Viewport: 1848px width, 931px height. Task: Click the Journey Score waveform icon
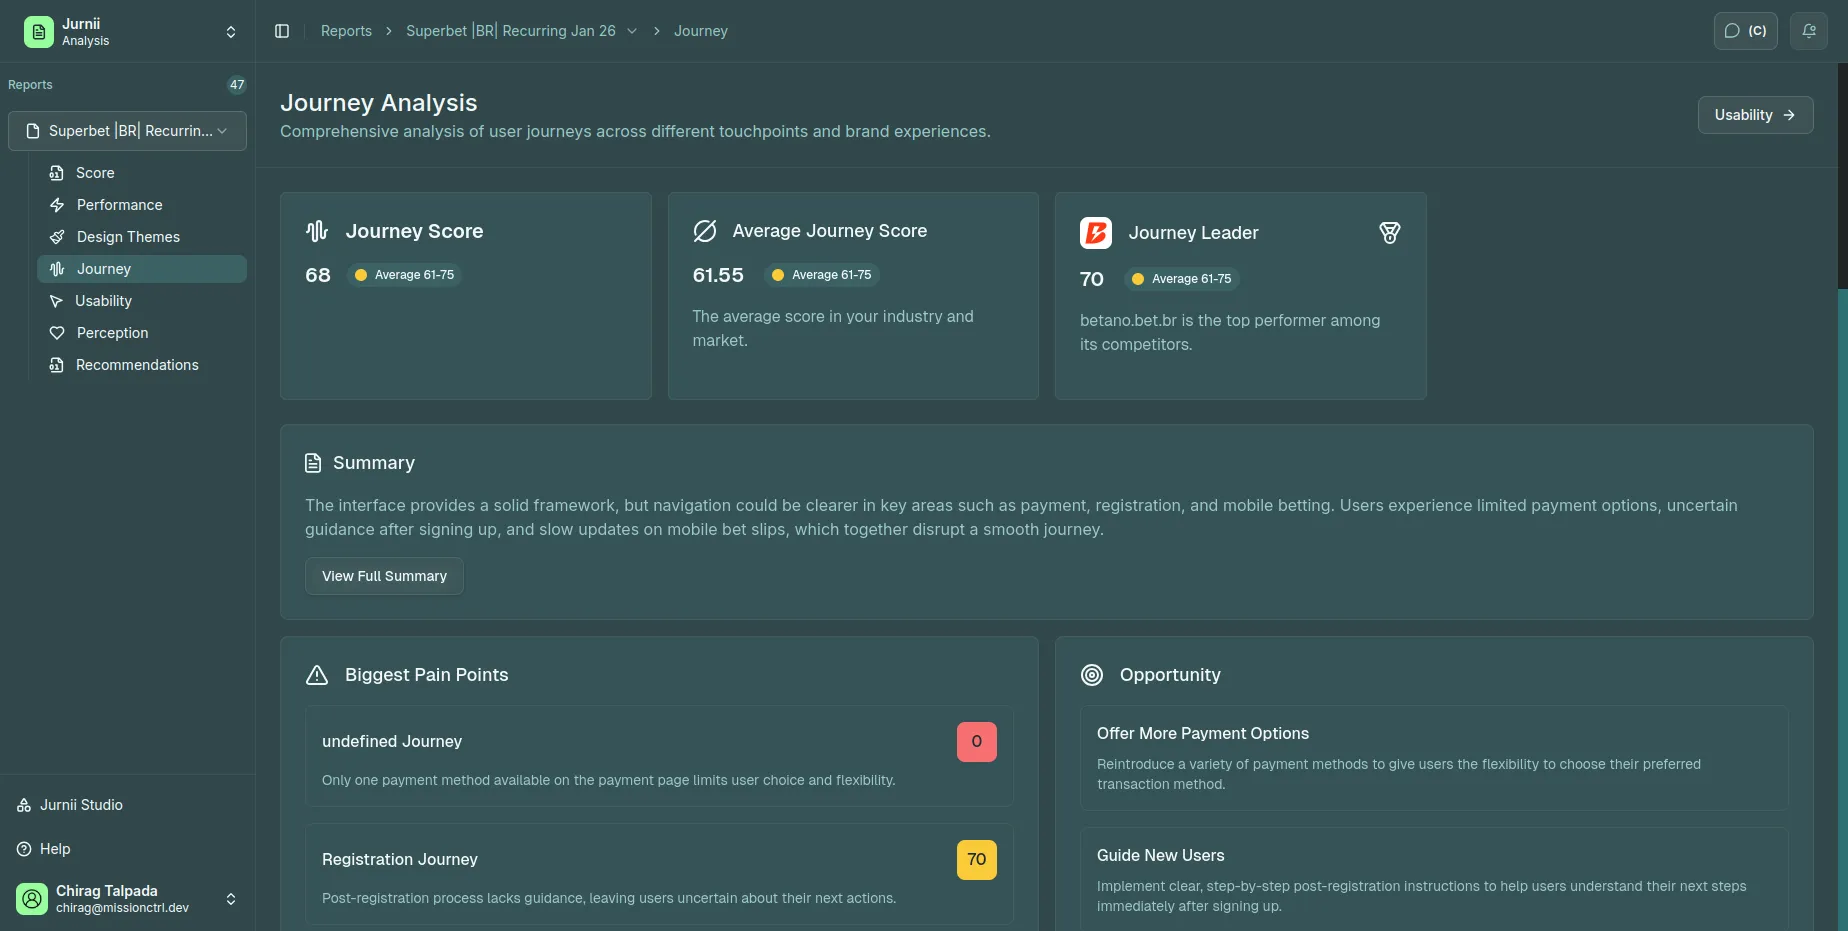pos(317,231)
